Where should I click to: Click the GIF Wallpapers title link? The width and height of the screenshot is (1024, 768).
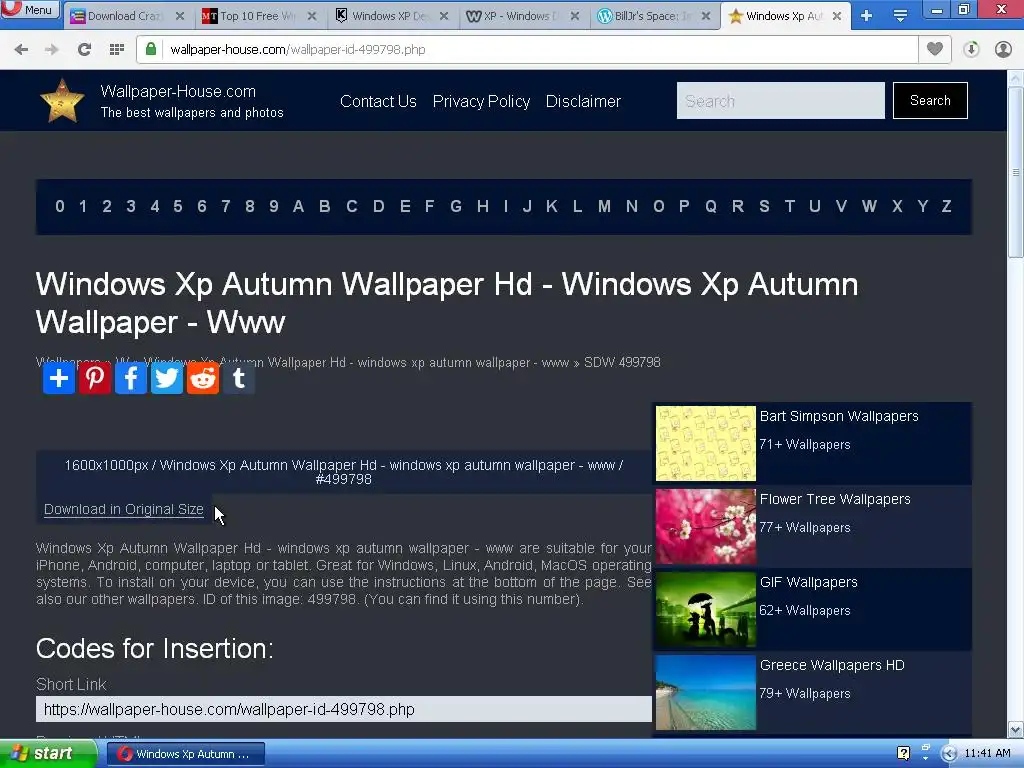pos(808,582)
